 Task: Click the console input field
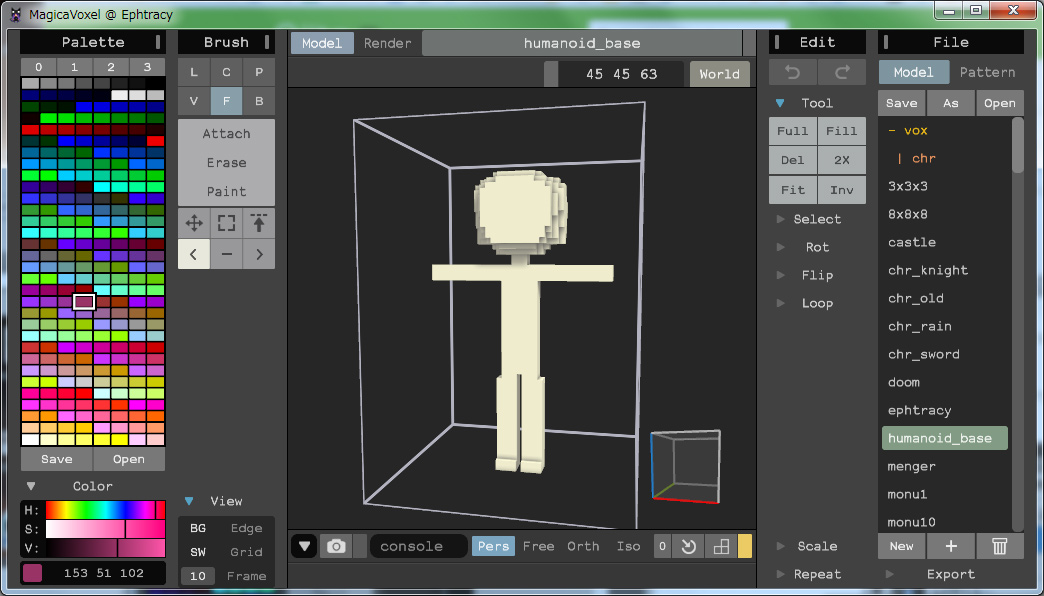coord(418,546)
